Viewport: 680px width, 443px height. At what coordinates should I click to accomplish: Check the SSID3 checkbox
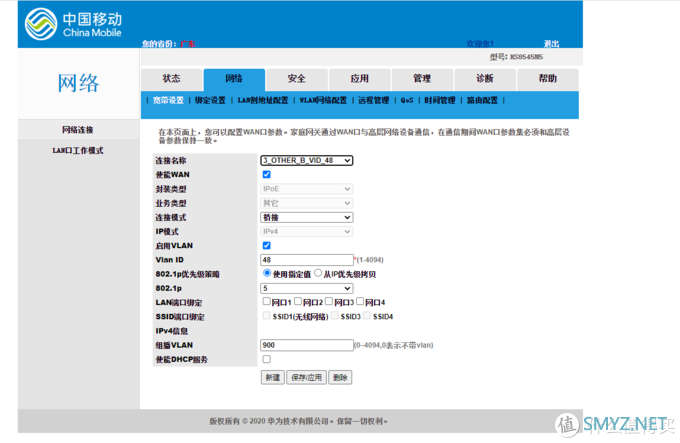pos(335,316)
